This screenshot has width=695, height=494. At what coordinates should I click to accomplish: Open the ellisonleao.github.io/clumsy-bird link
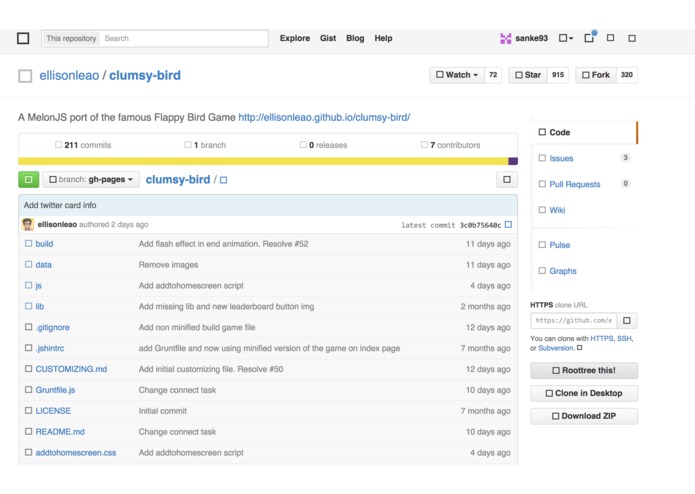click(324, 117)
